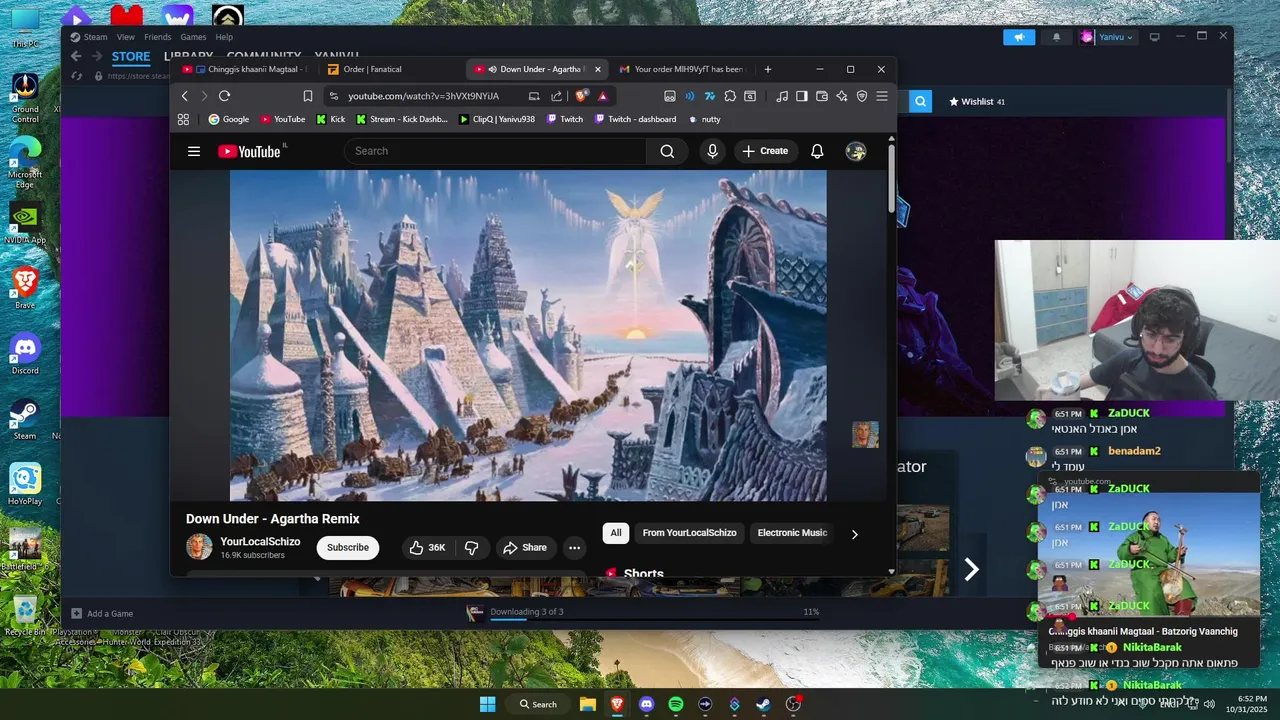Open Brave media playlist music icon
This screenshot has height=720, width=1280.
[x=782, y=96]
